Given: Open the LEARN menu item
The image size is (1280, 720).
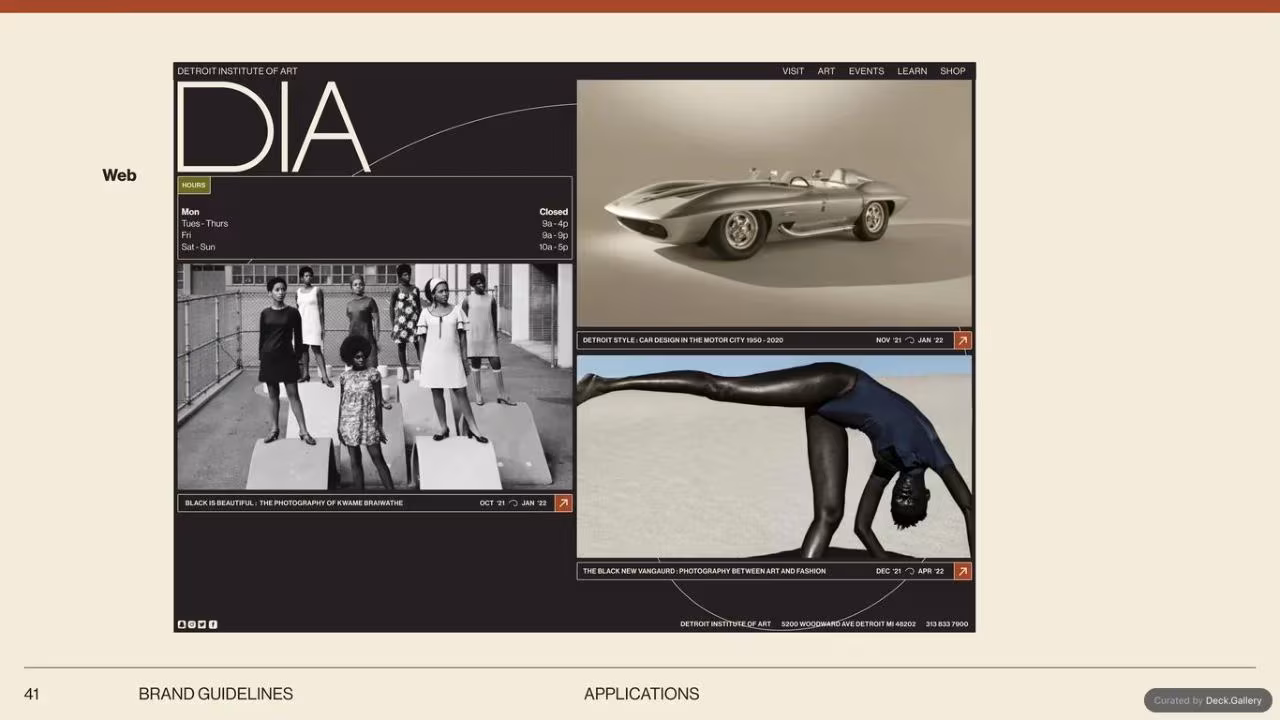Looking at the screenshot, I should point(912,71).
